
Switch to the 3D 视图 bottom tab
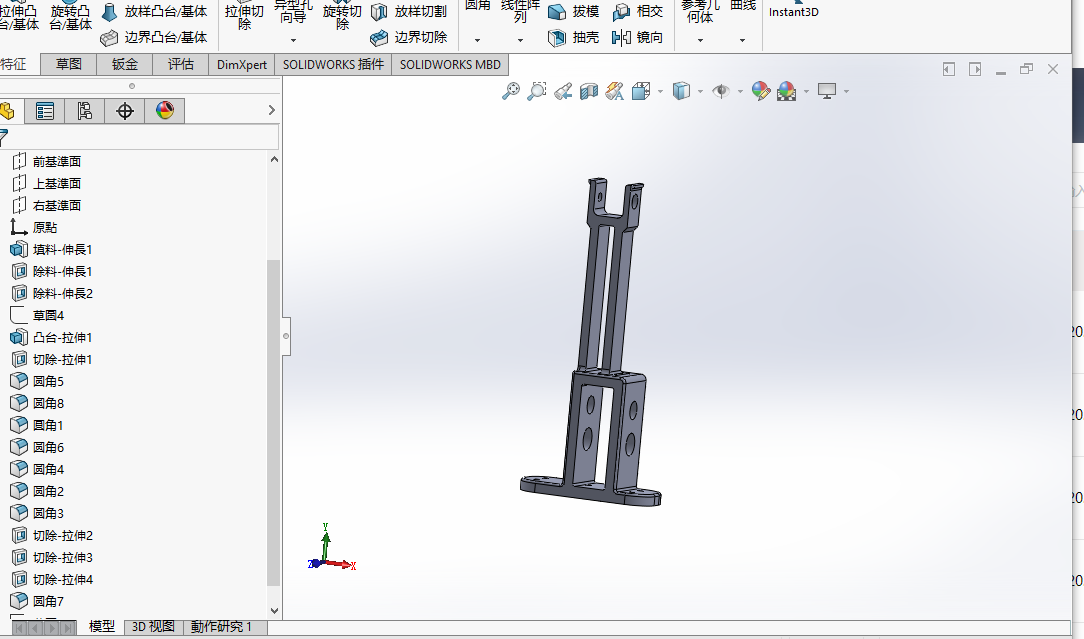point(153,627)
